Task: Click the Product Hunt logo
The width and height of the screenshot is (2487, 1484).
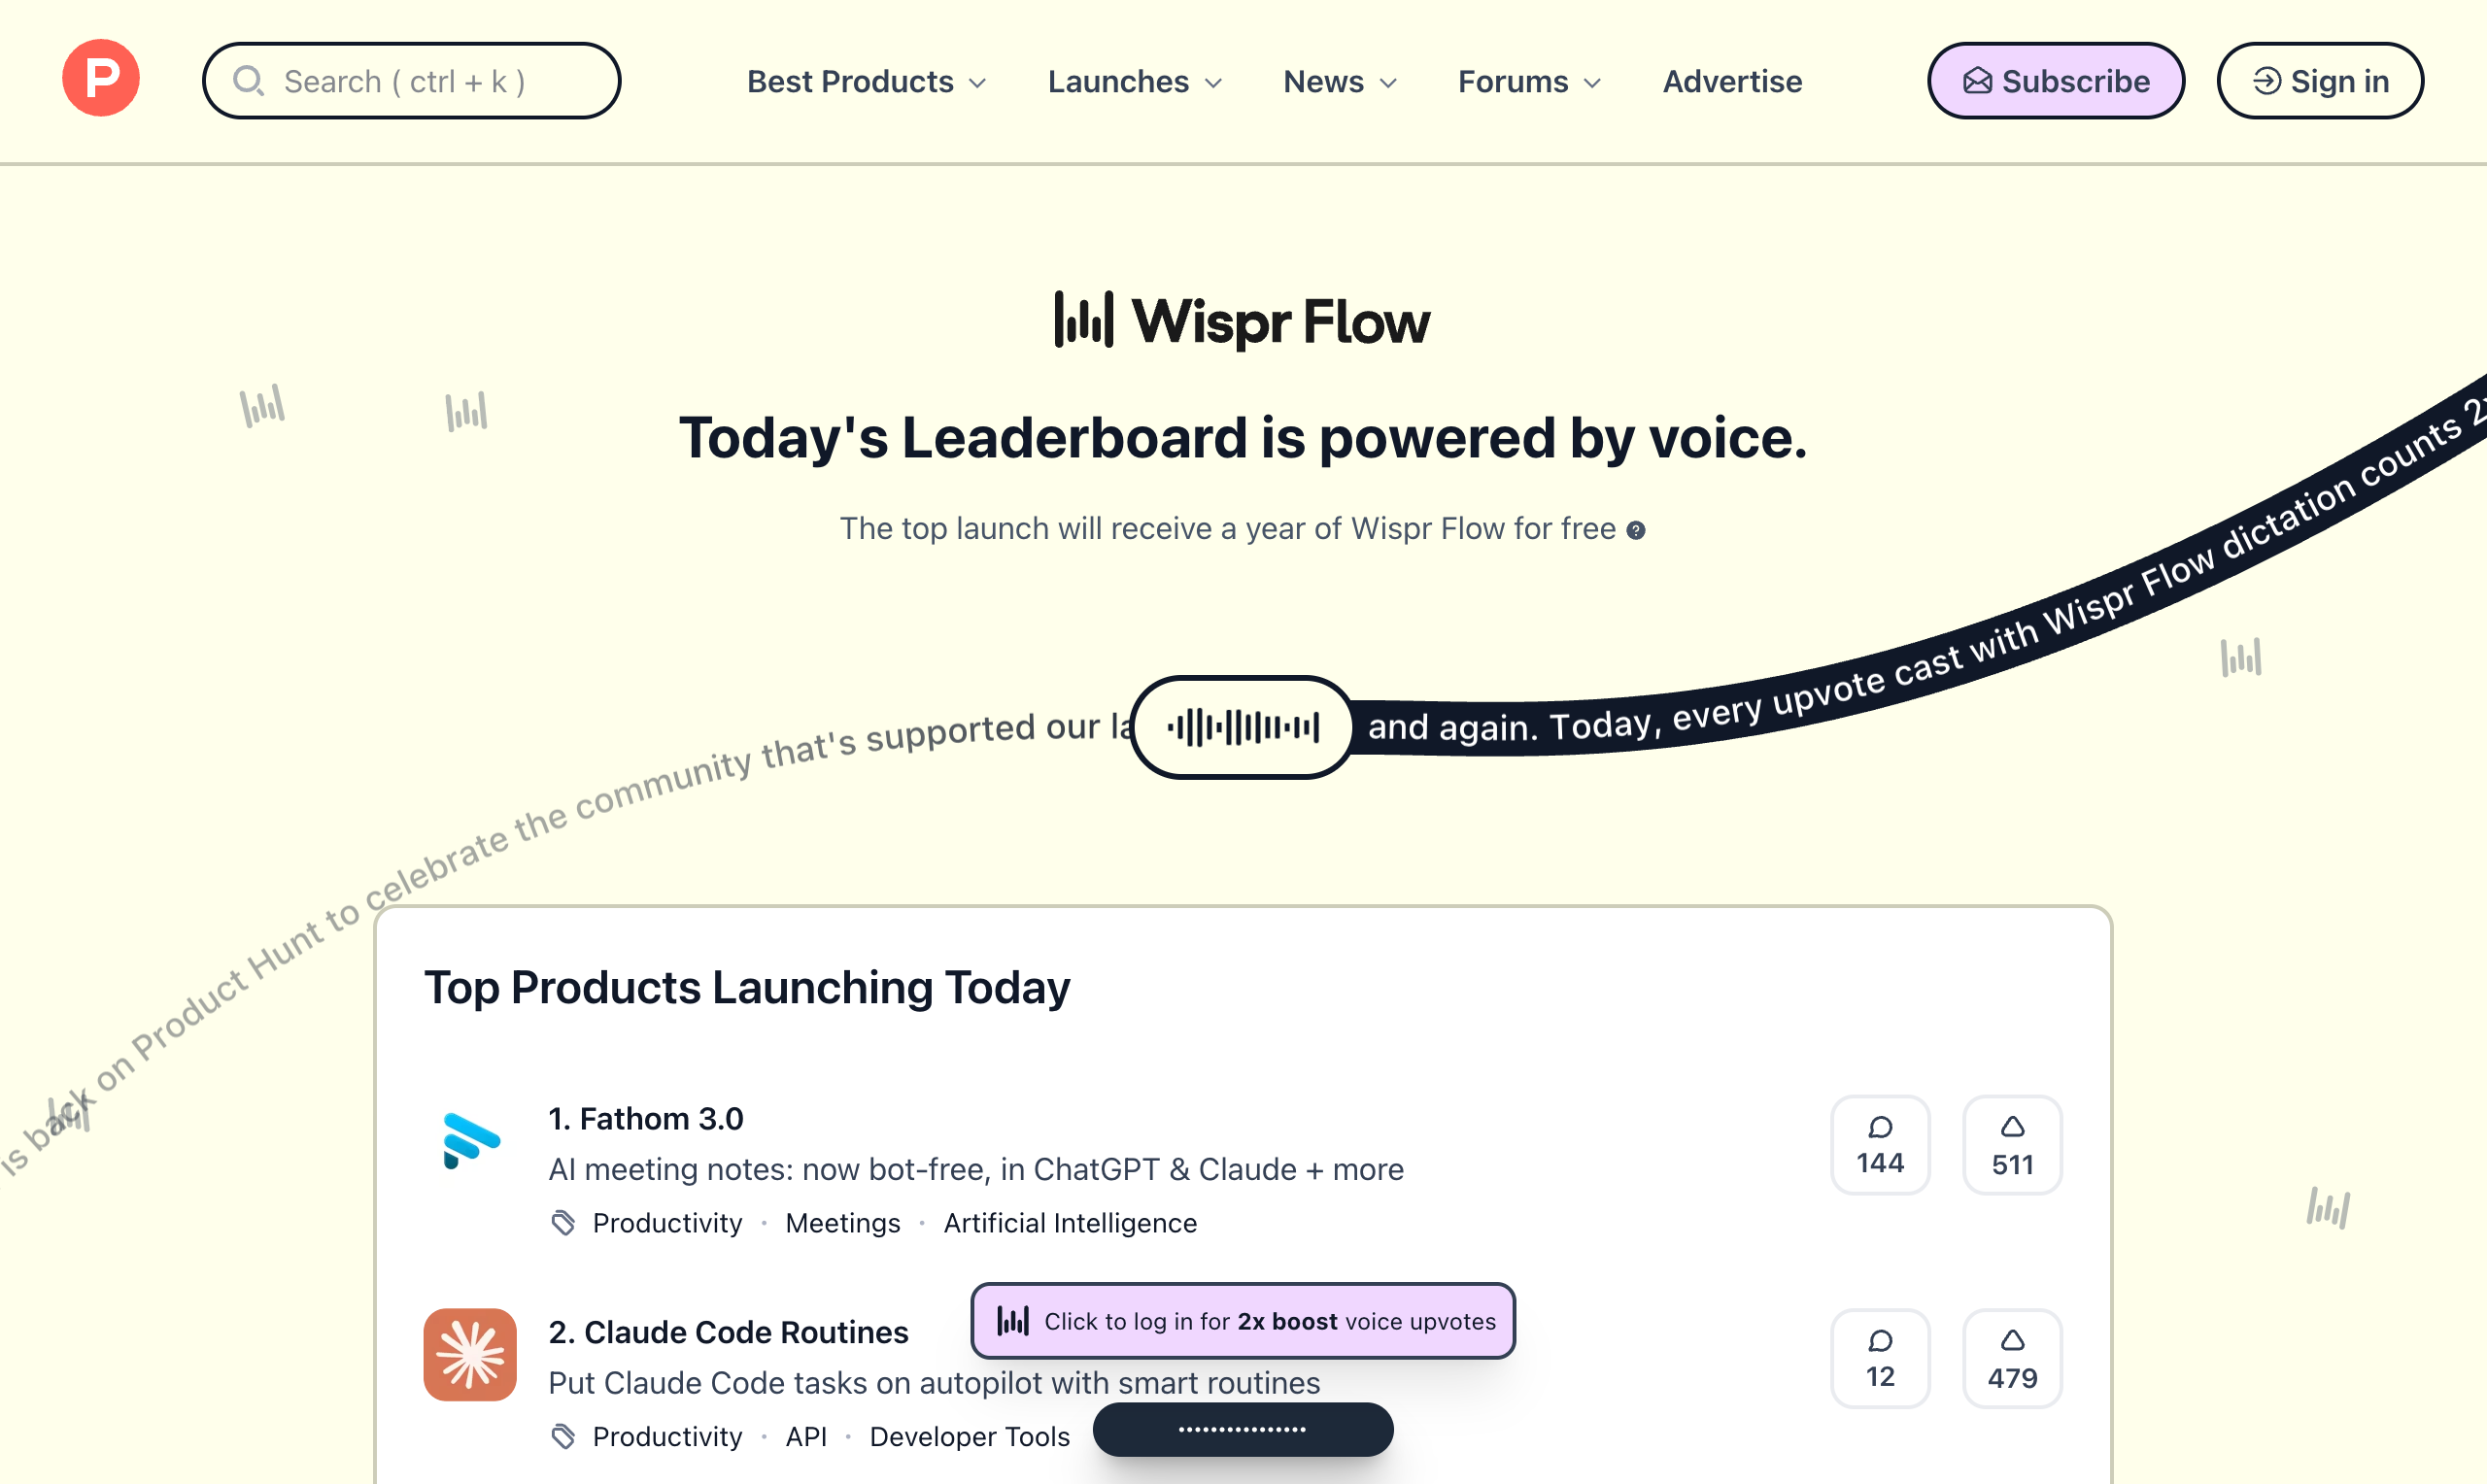Action: (x=100, y=79)
